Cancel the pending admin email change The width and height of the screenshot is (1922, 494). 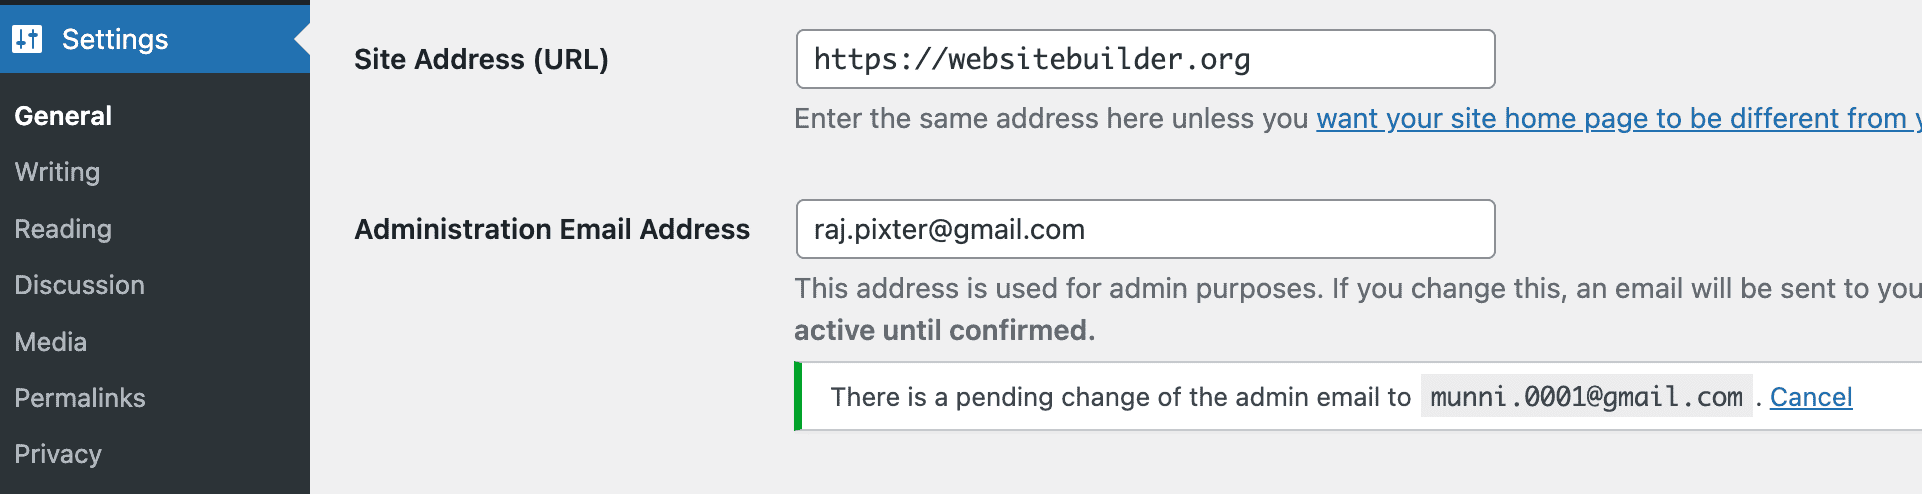[x=1811, y=397]
